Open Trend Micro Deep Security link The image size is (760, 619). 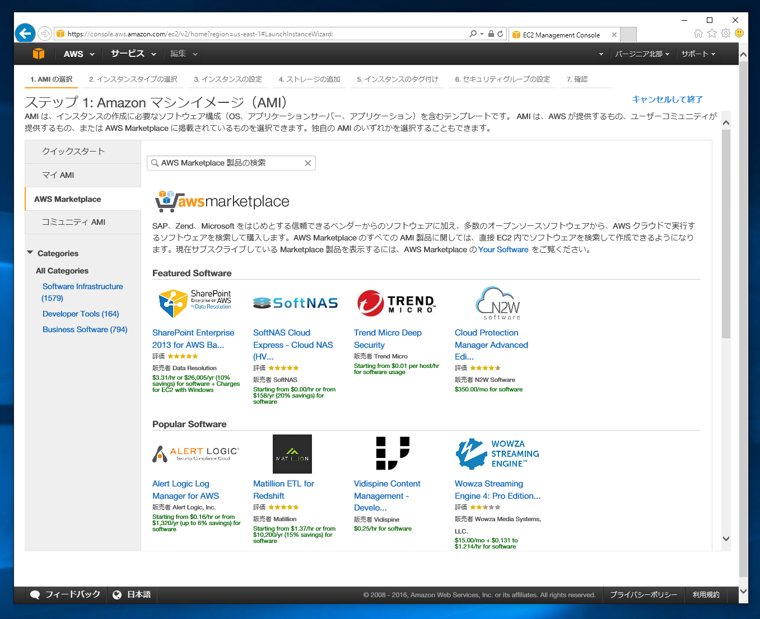(388, 339)
